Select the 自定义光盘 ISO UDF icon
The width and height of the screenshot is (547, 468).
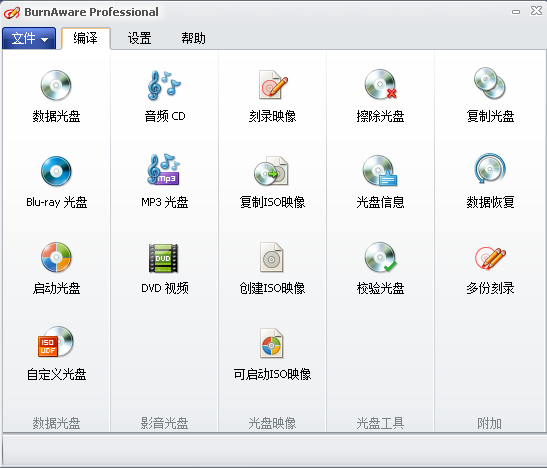(56, 342)
